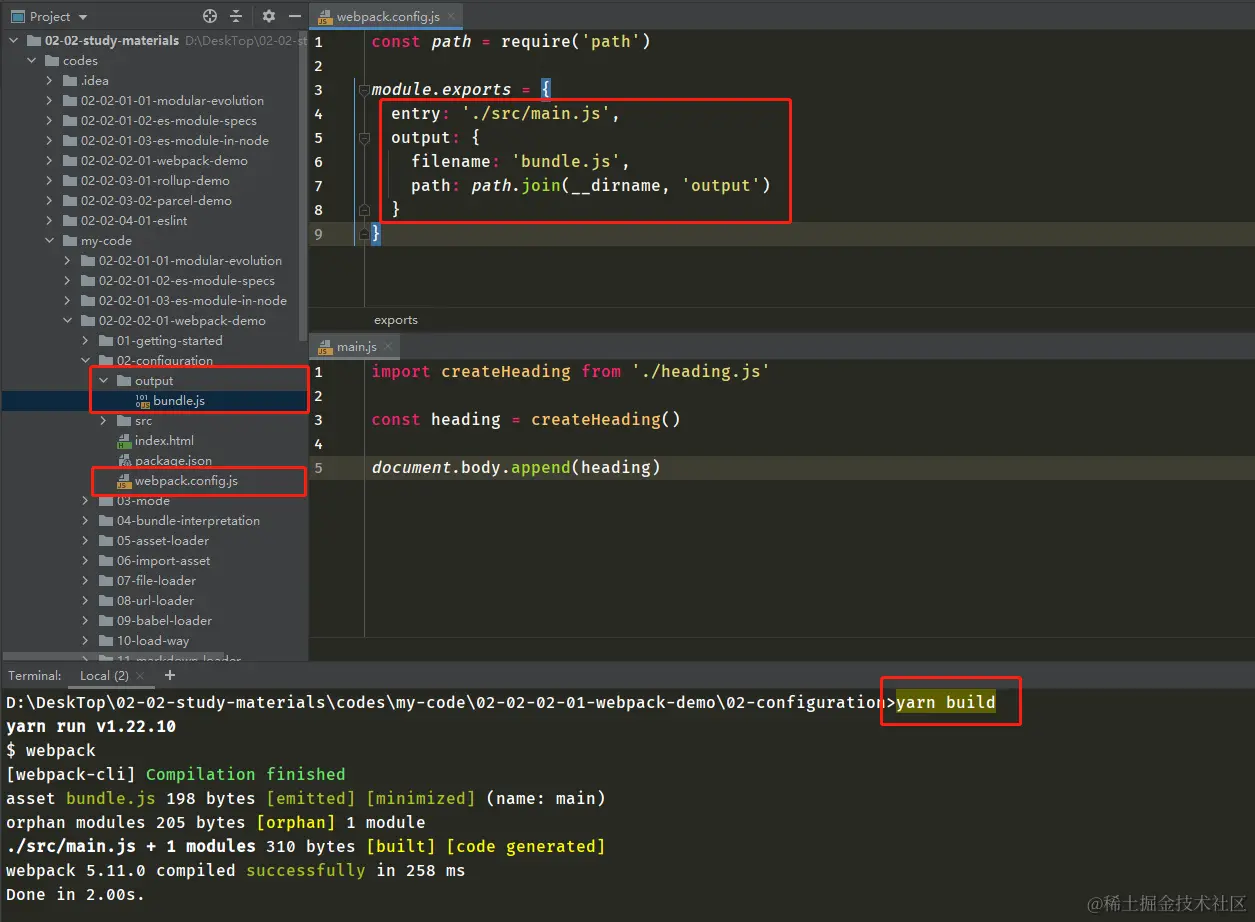
Task: Switch to the main.js editor tab
Action: [x=356, y=347]
